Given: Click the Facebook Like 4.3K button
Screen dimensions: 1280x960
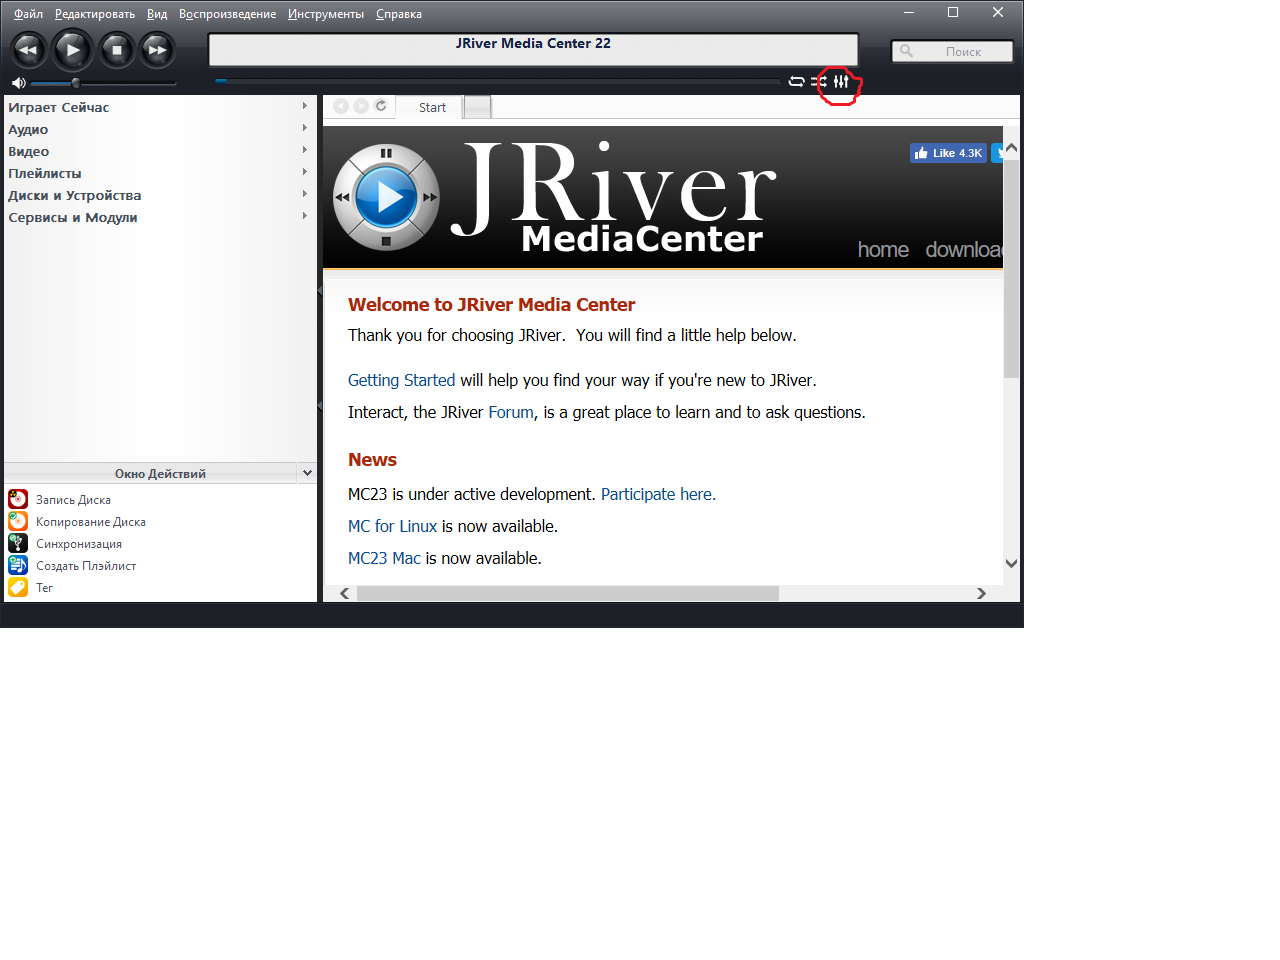Looking at the screenshot, I should coord(948,153).
